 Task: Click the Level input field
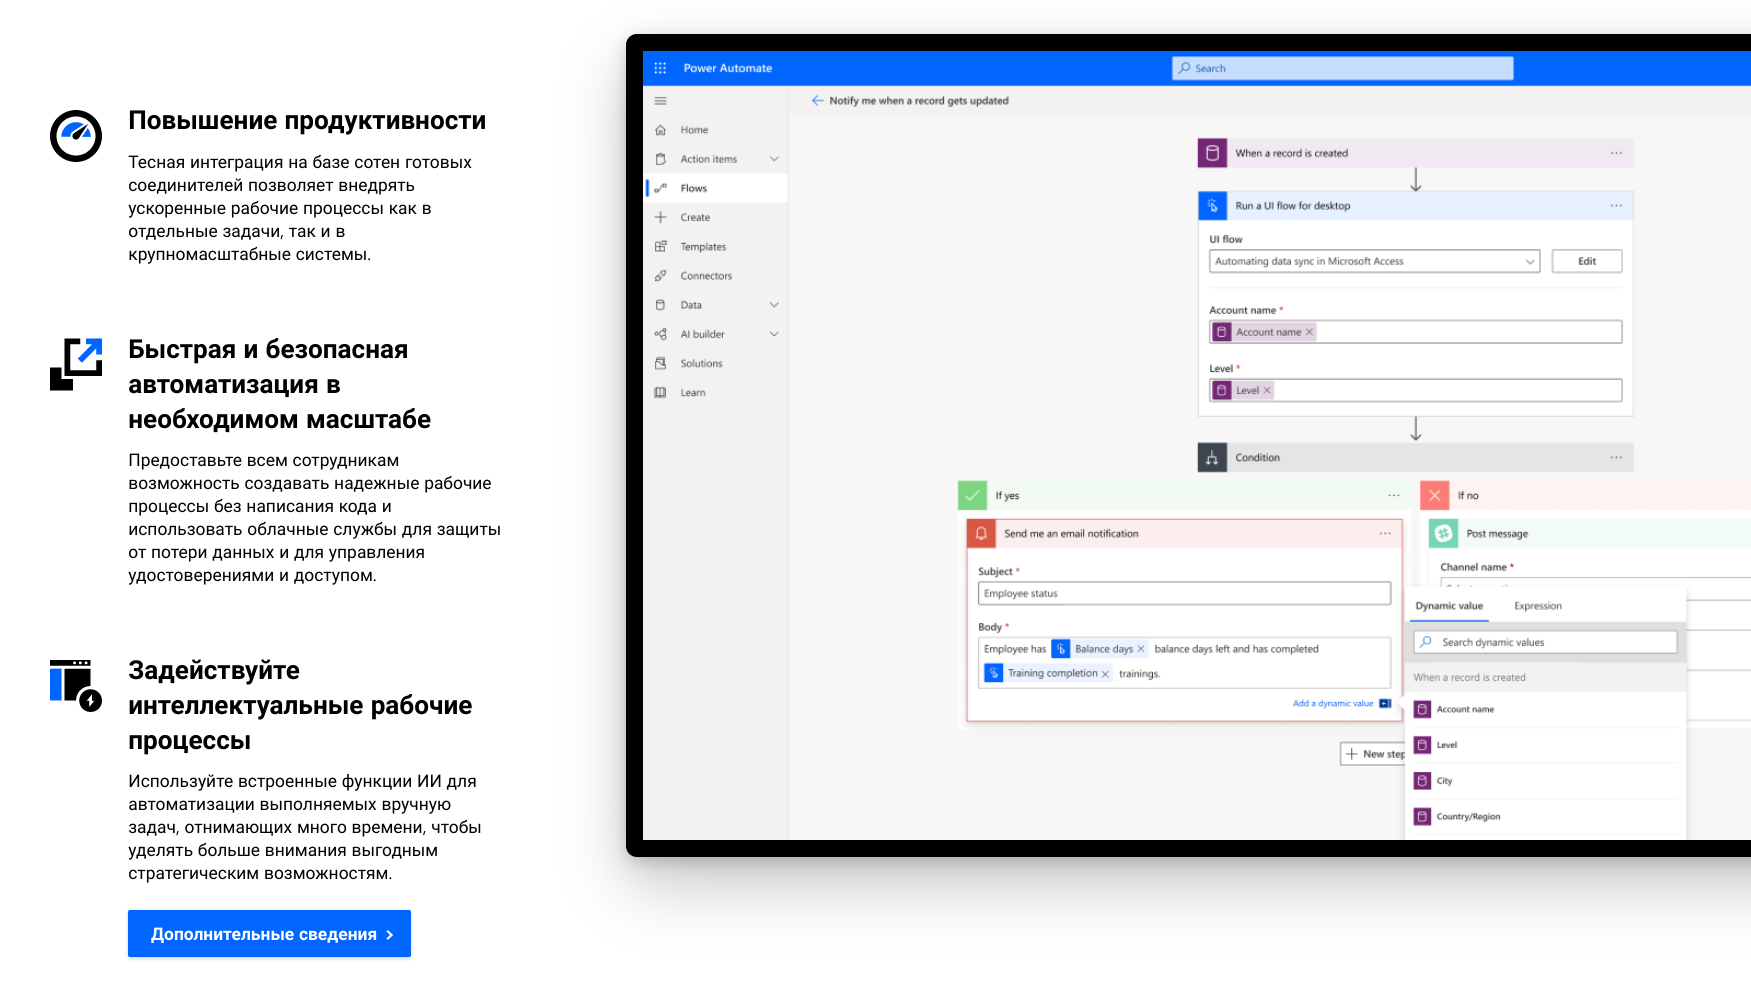1415,390
